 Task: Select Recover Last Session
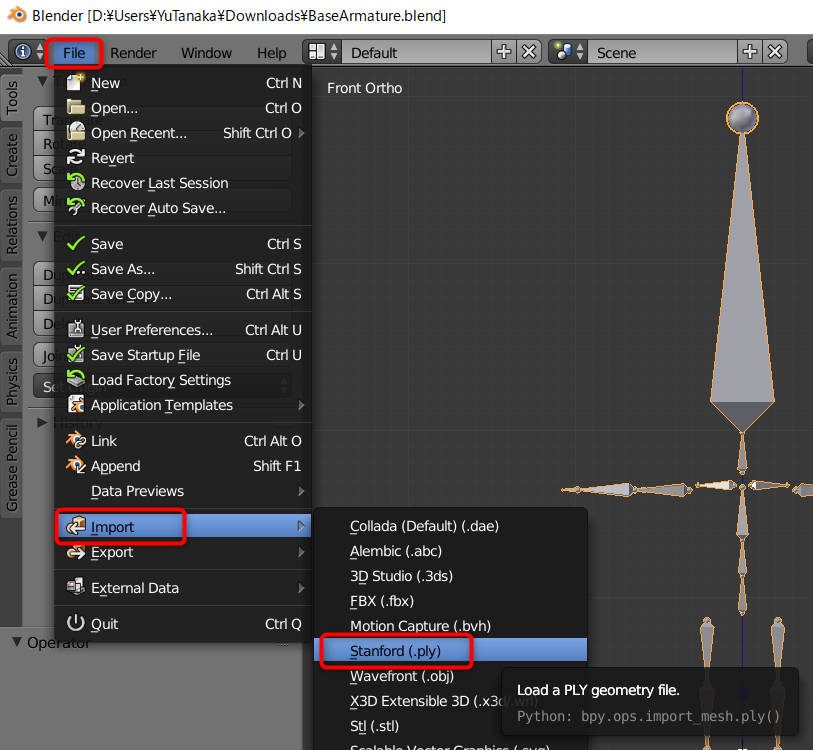[183, 183]
